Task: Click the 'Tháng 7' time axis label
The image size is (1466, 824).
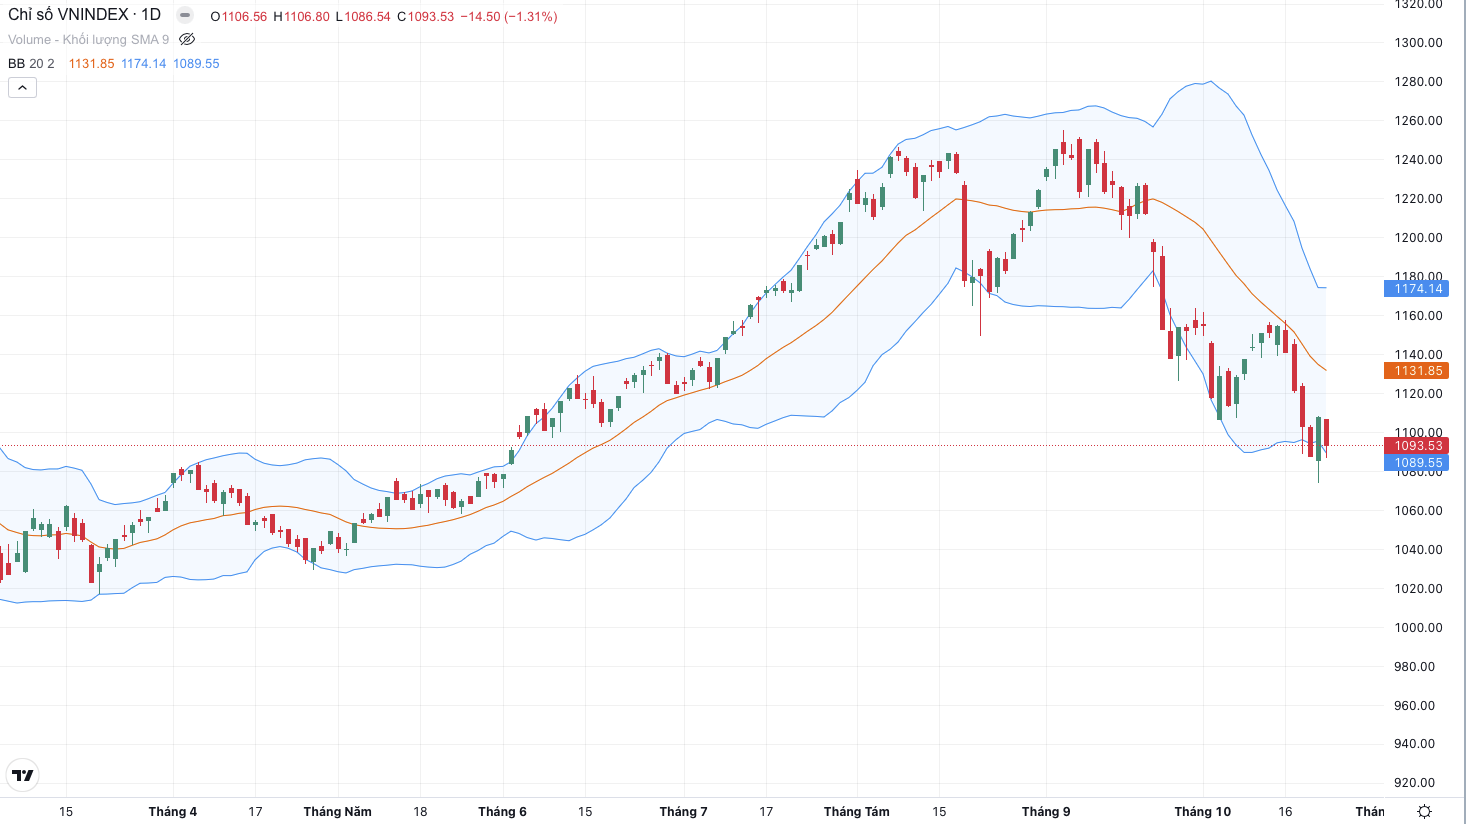Action: click(x=683, y=811)
